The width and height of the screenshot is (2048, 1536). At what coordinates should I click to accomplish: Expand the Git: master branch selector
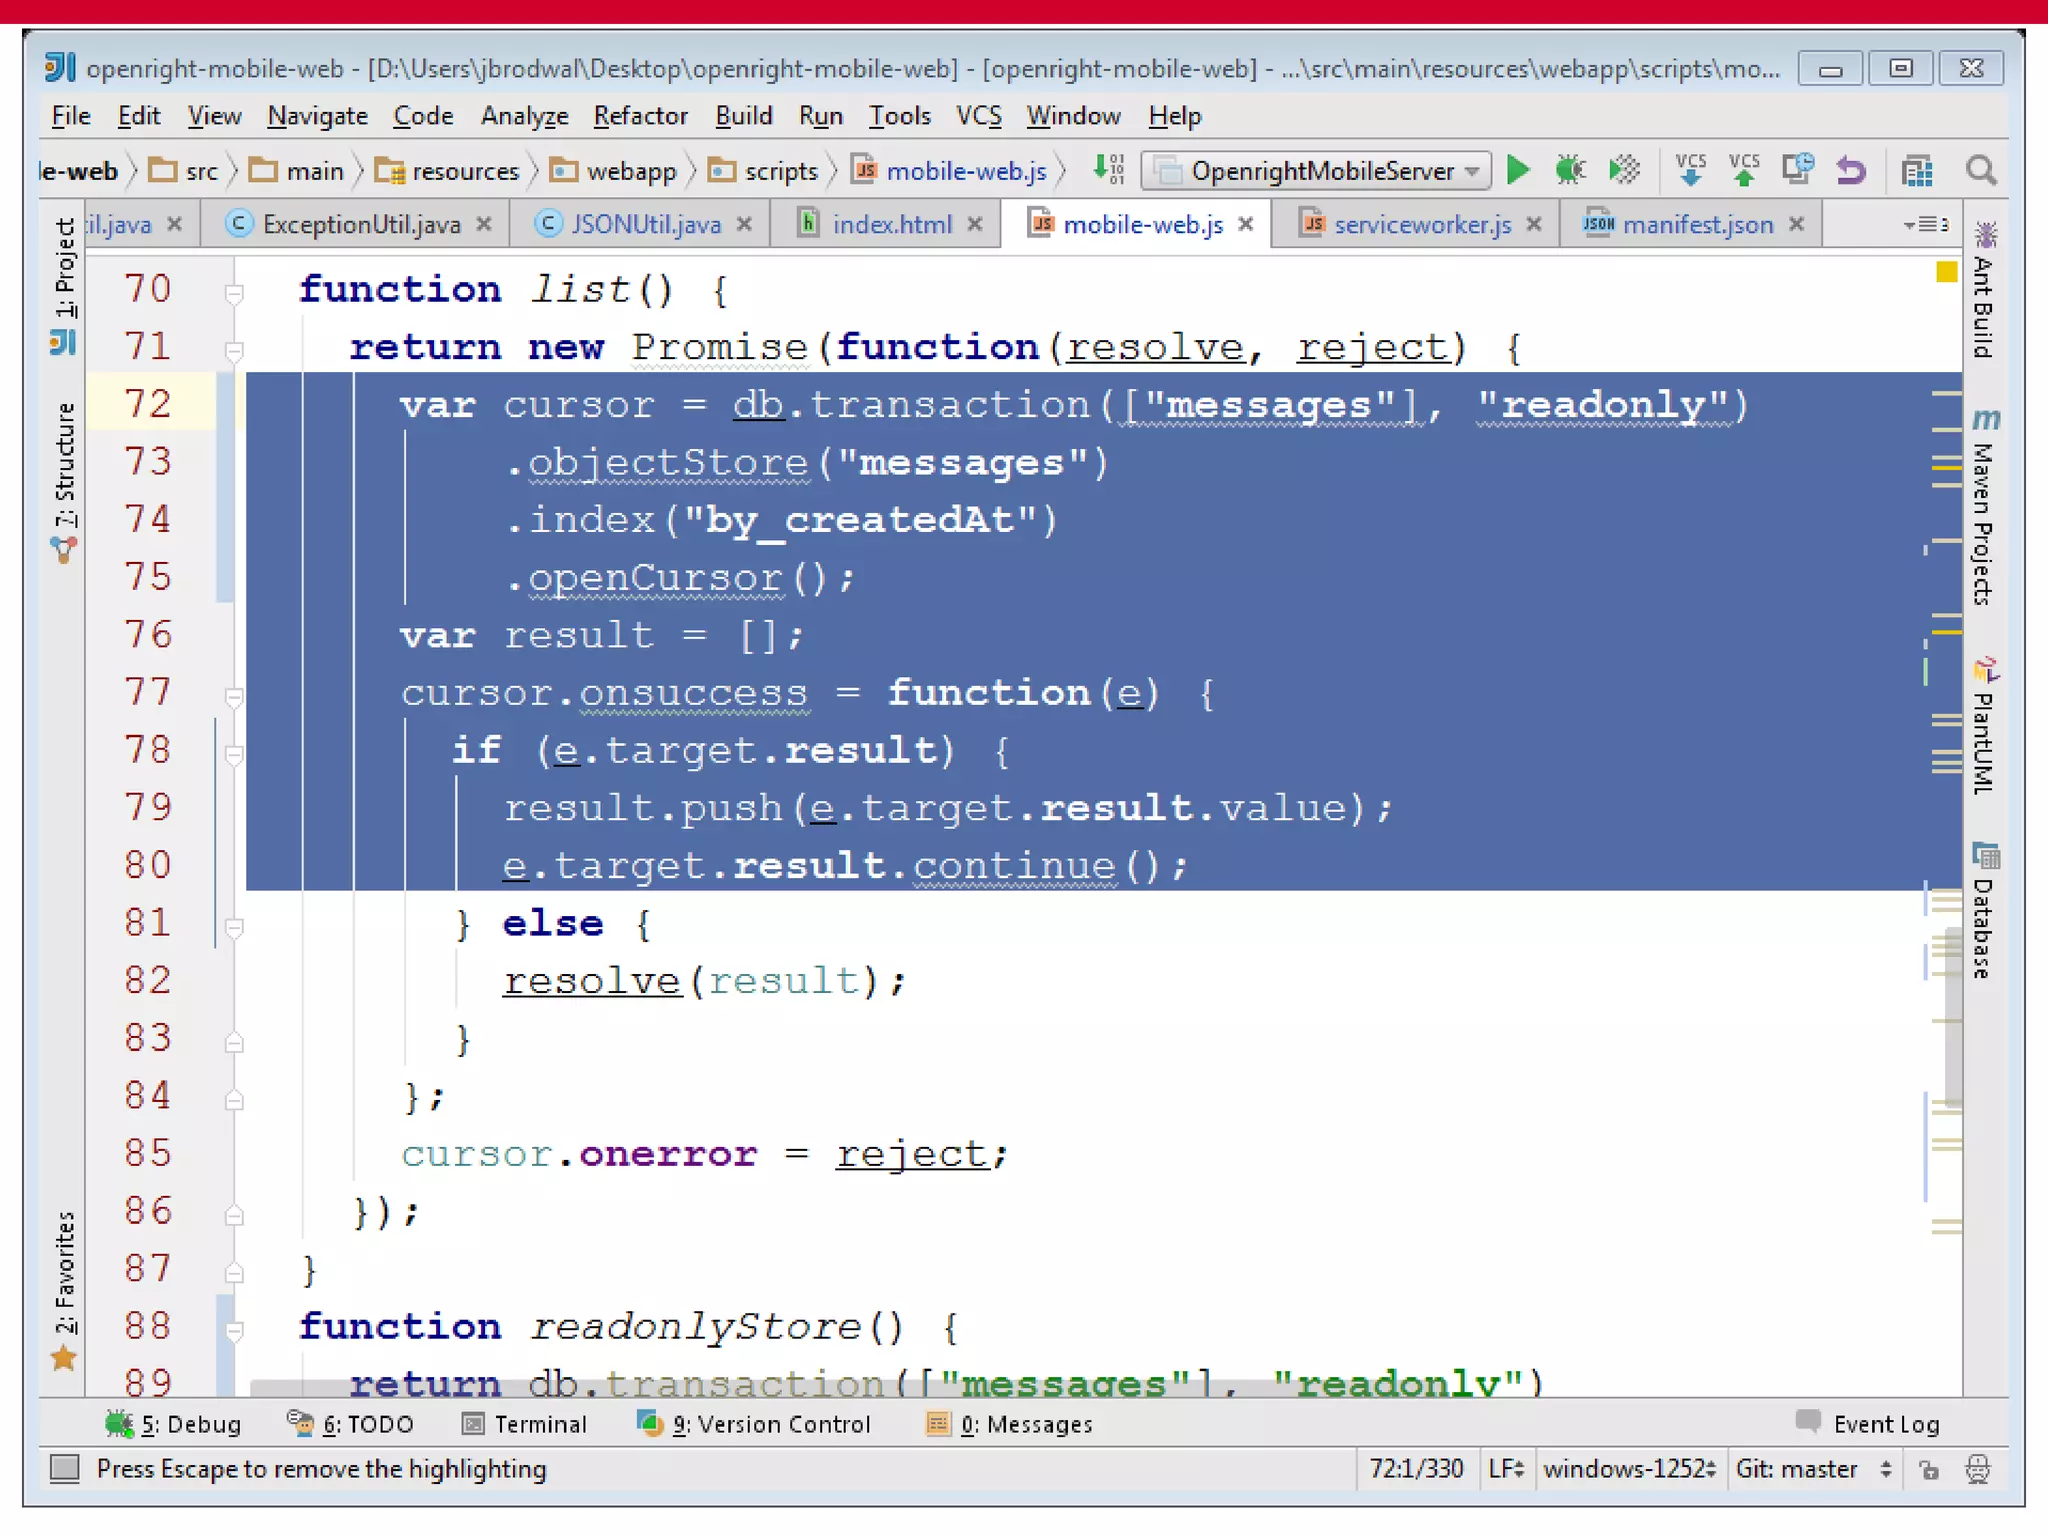[1813, 1469]
